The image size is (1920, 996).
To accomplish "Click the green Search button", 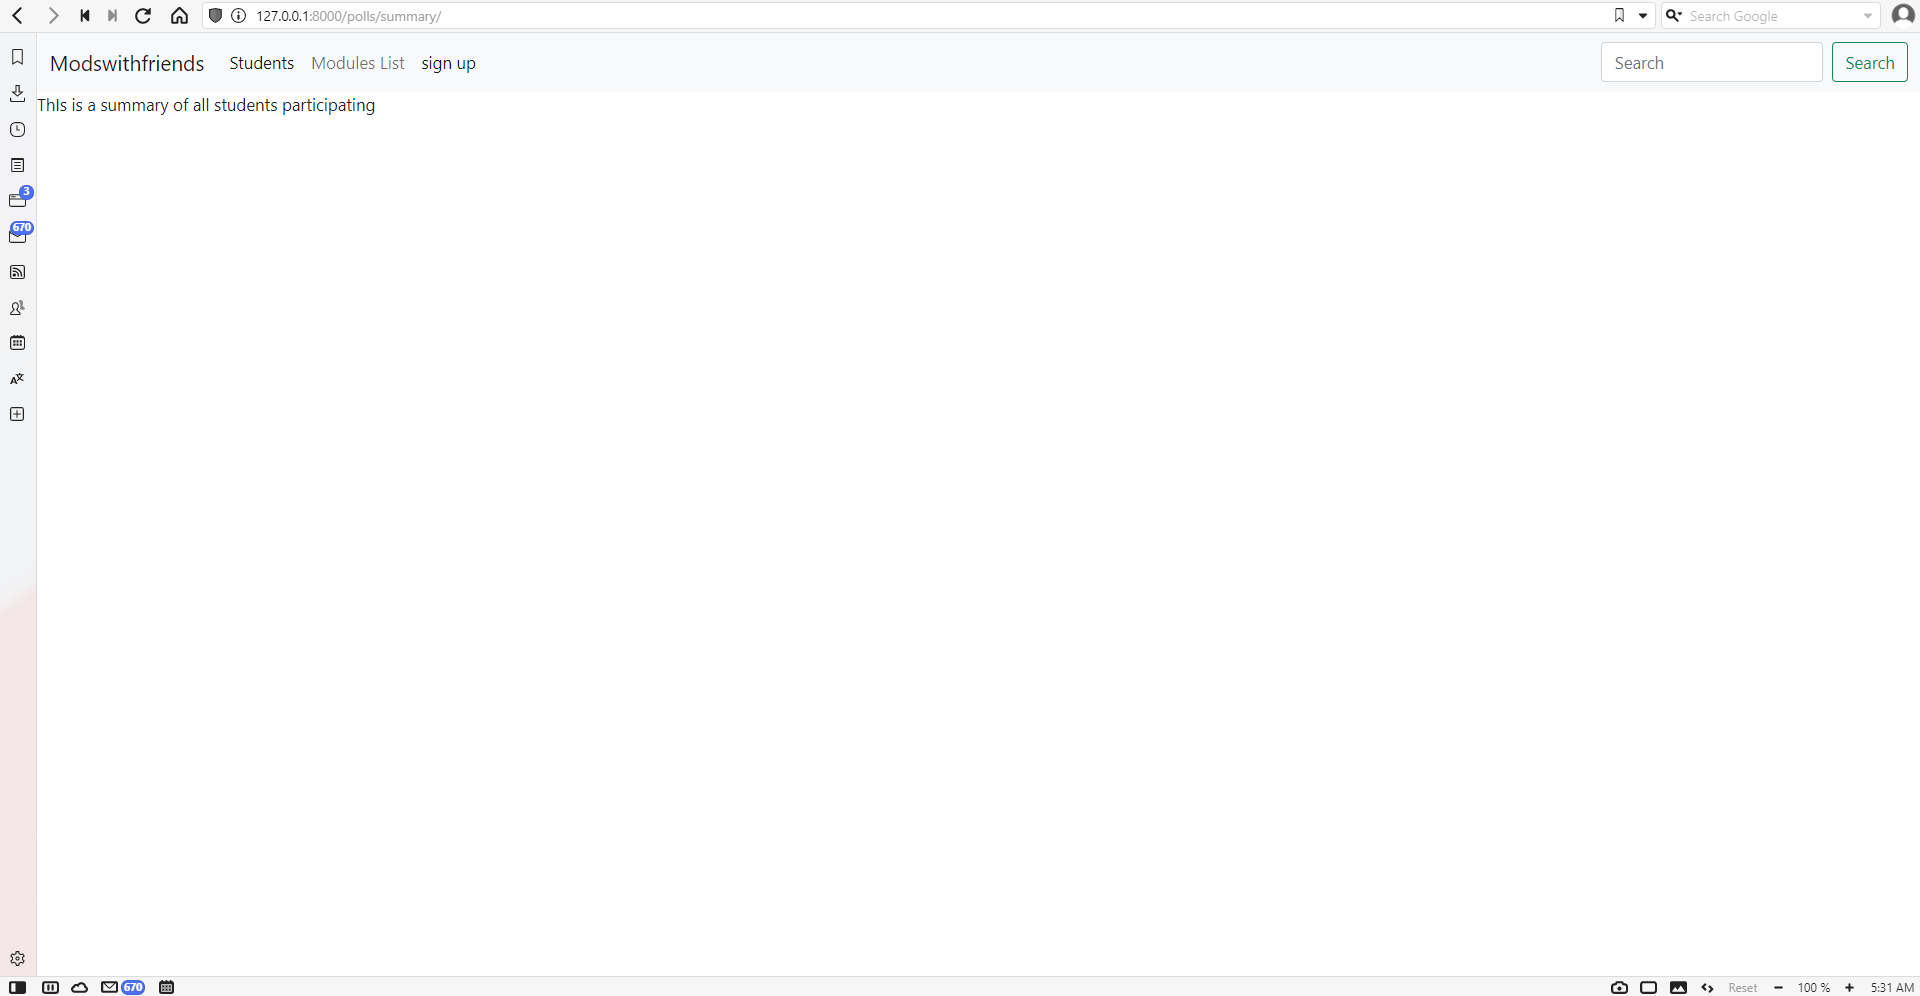I will pos(1869,62).
